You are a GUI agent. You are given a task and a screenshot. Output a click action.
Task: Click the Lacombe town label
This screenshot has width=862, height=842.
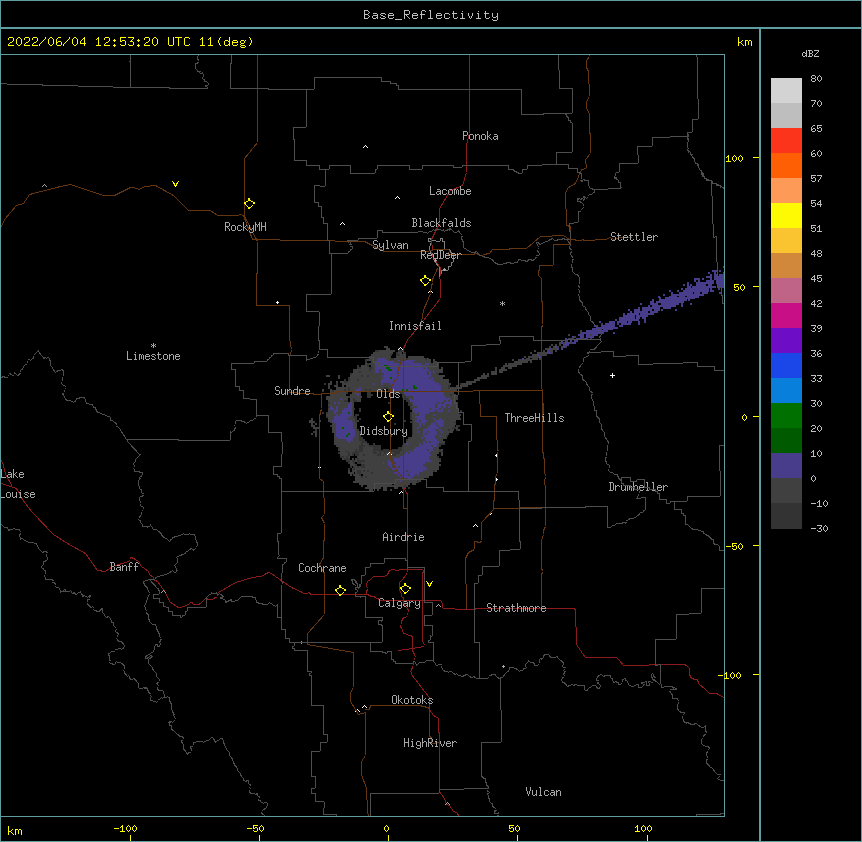click(450, 191)
